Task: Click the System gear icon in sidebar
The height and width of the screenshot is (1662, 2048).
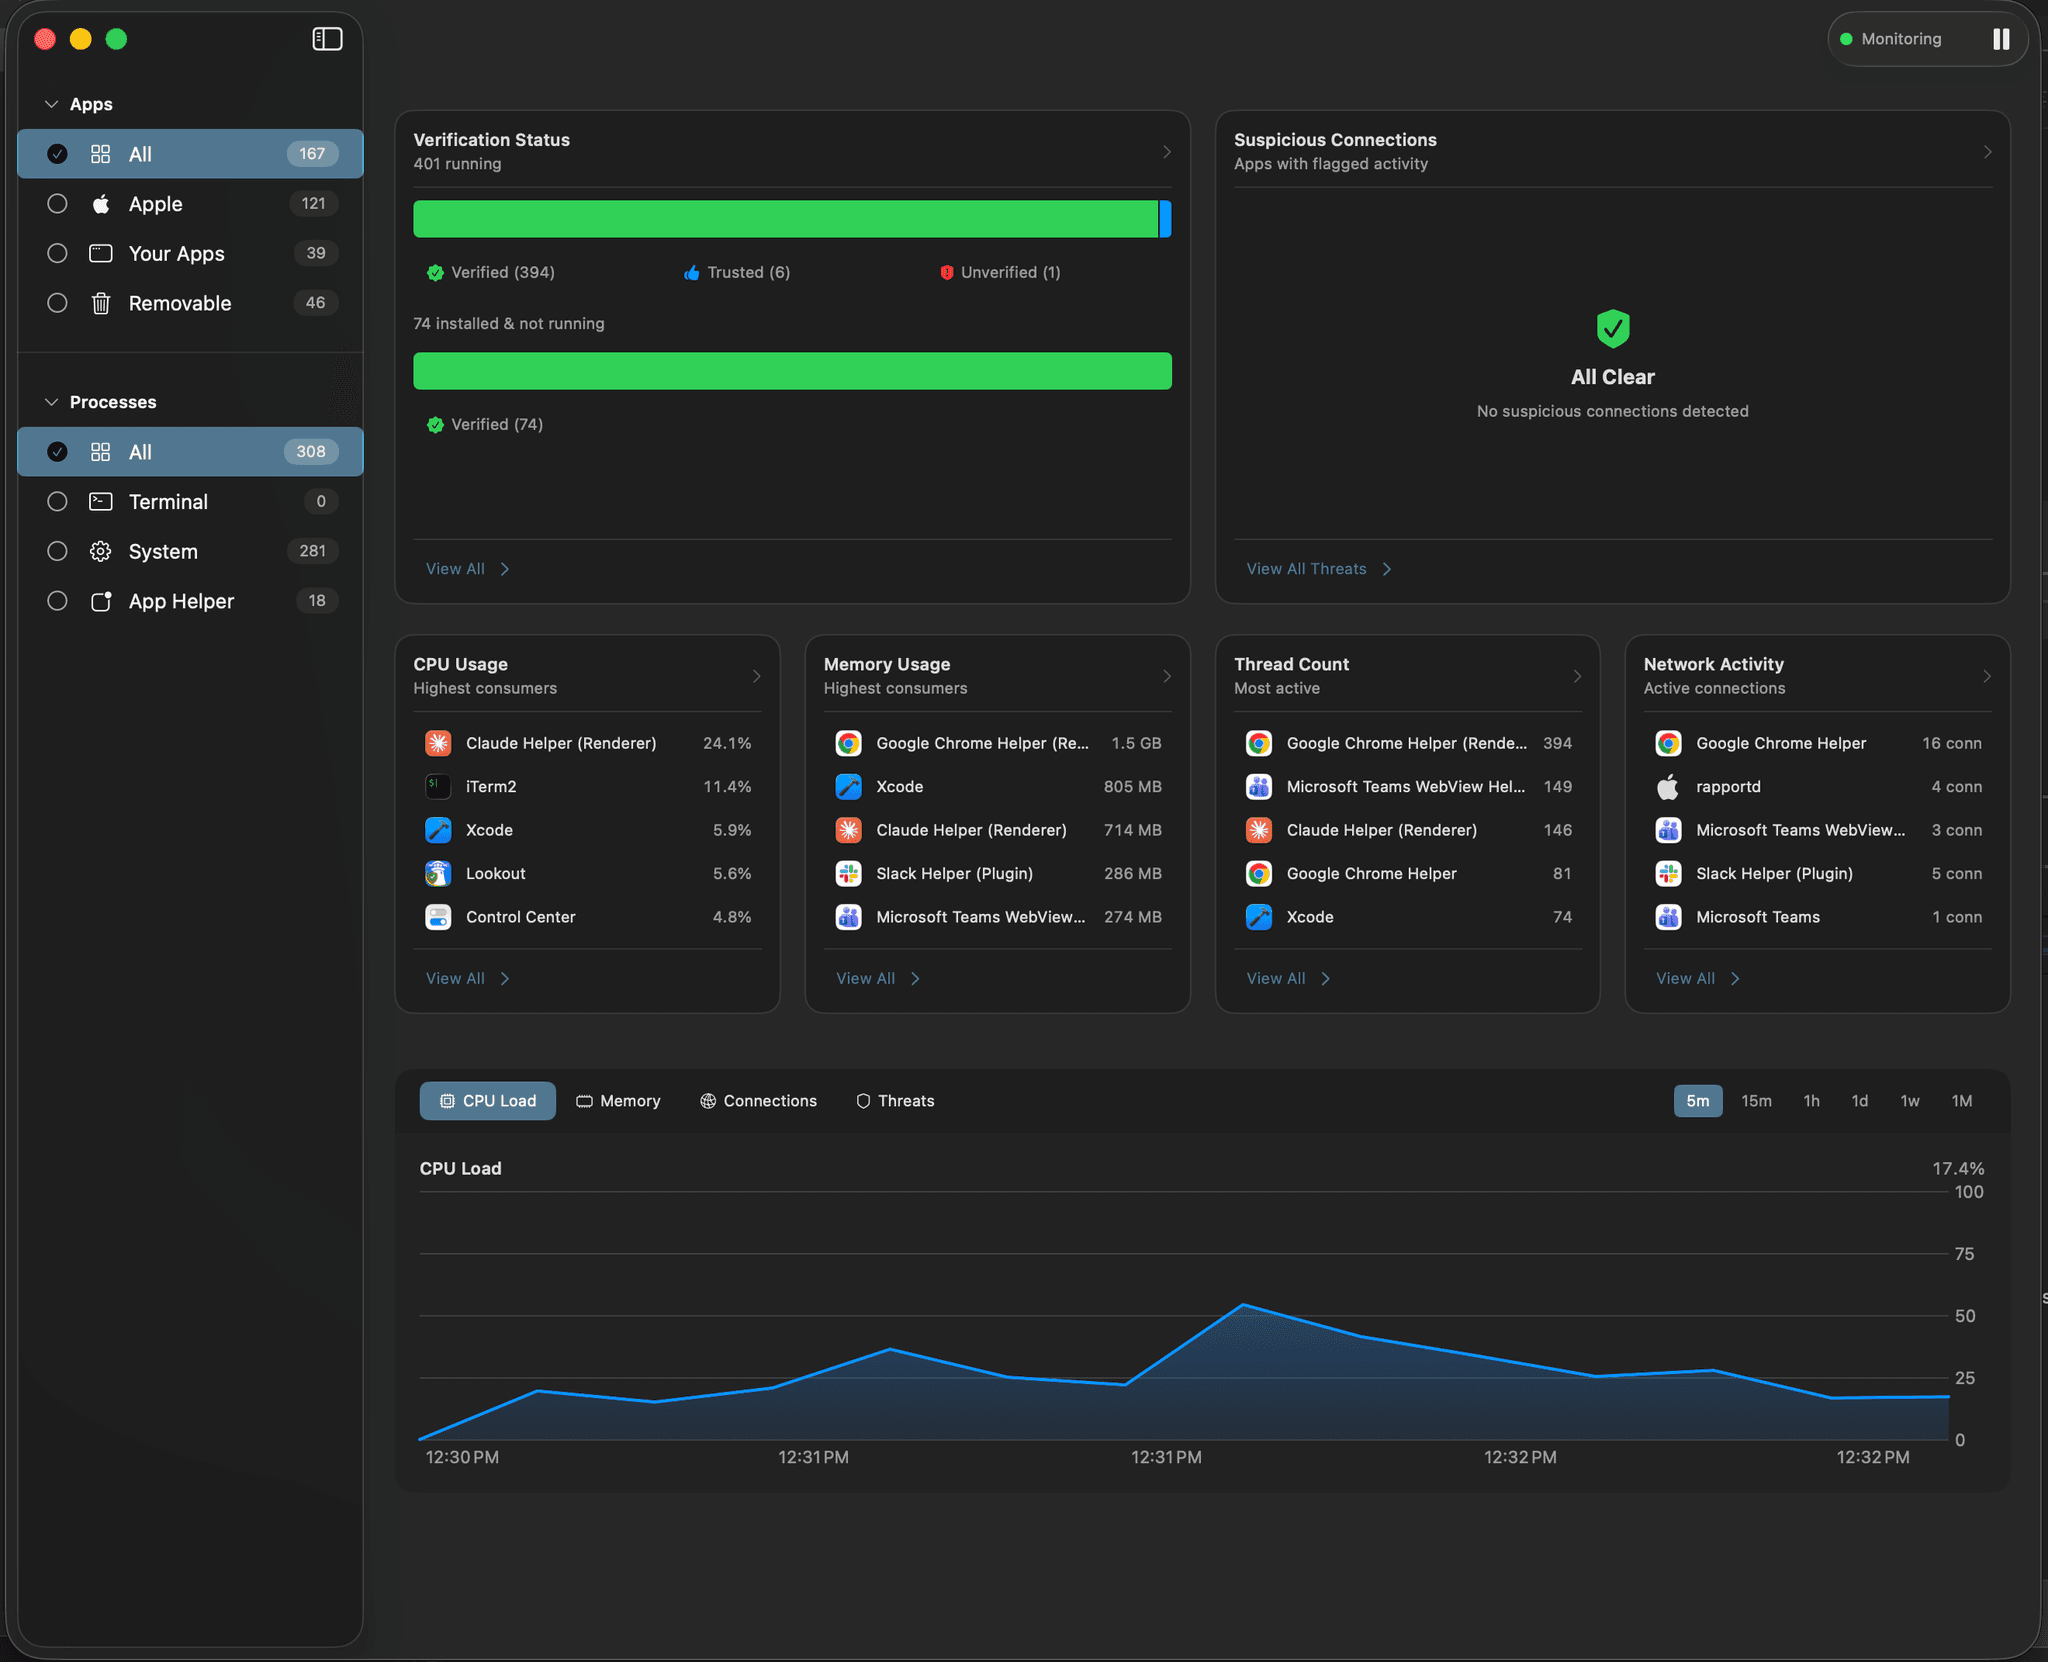Action: click(101, 551)
